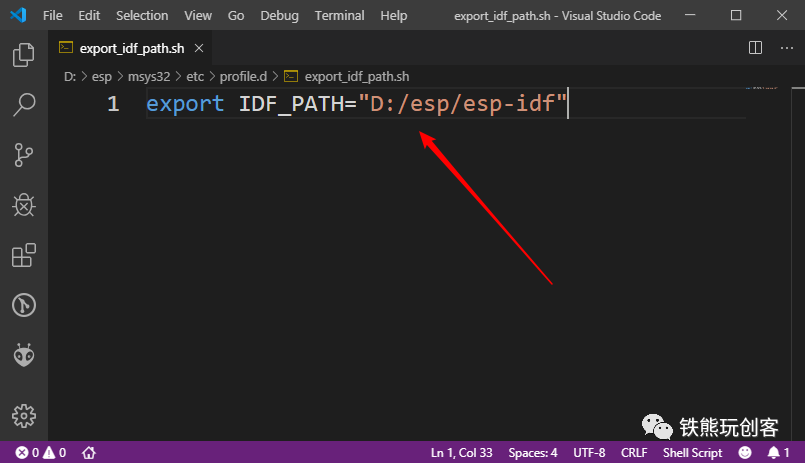Open the Source Control view
The image size is (805, 463).
pos(24,155)
